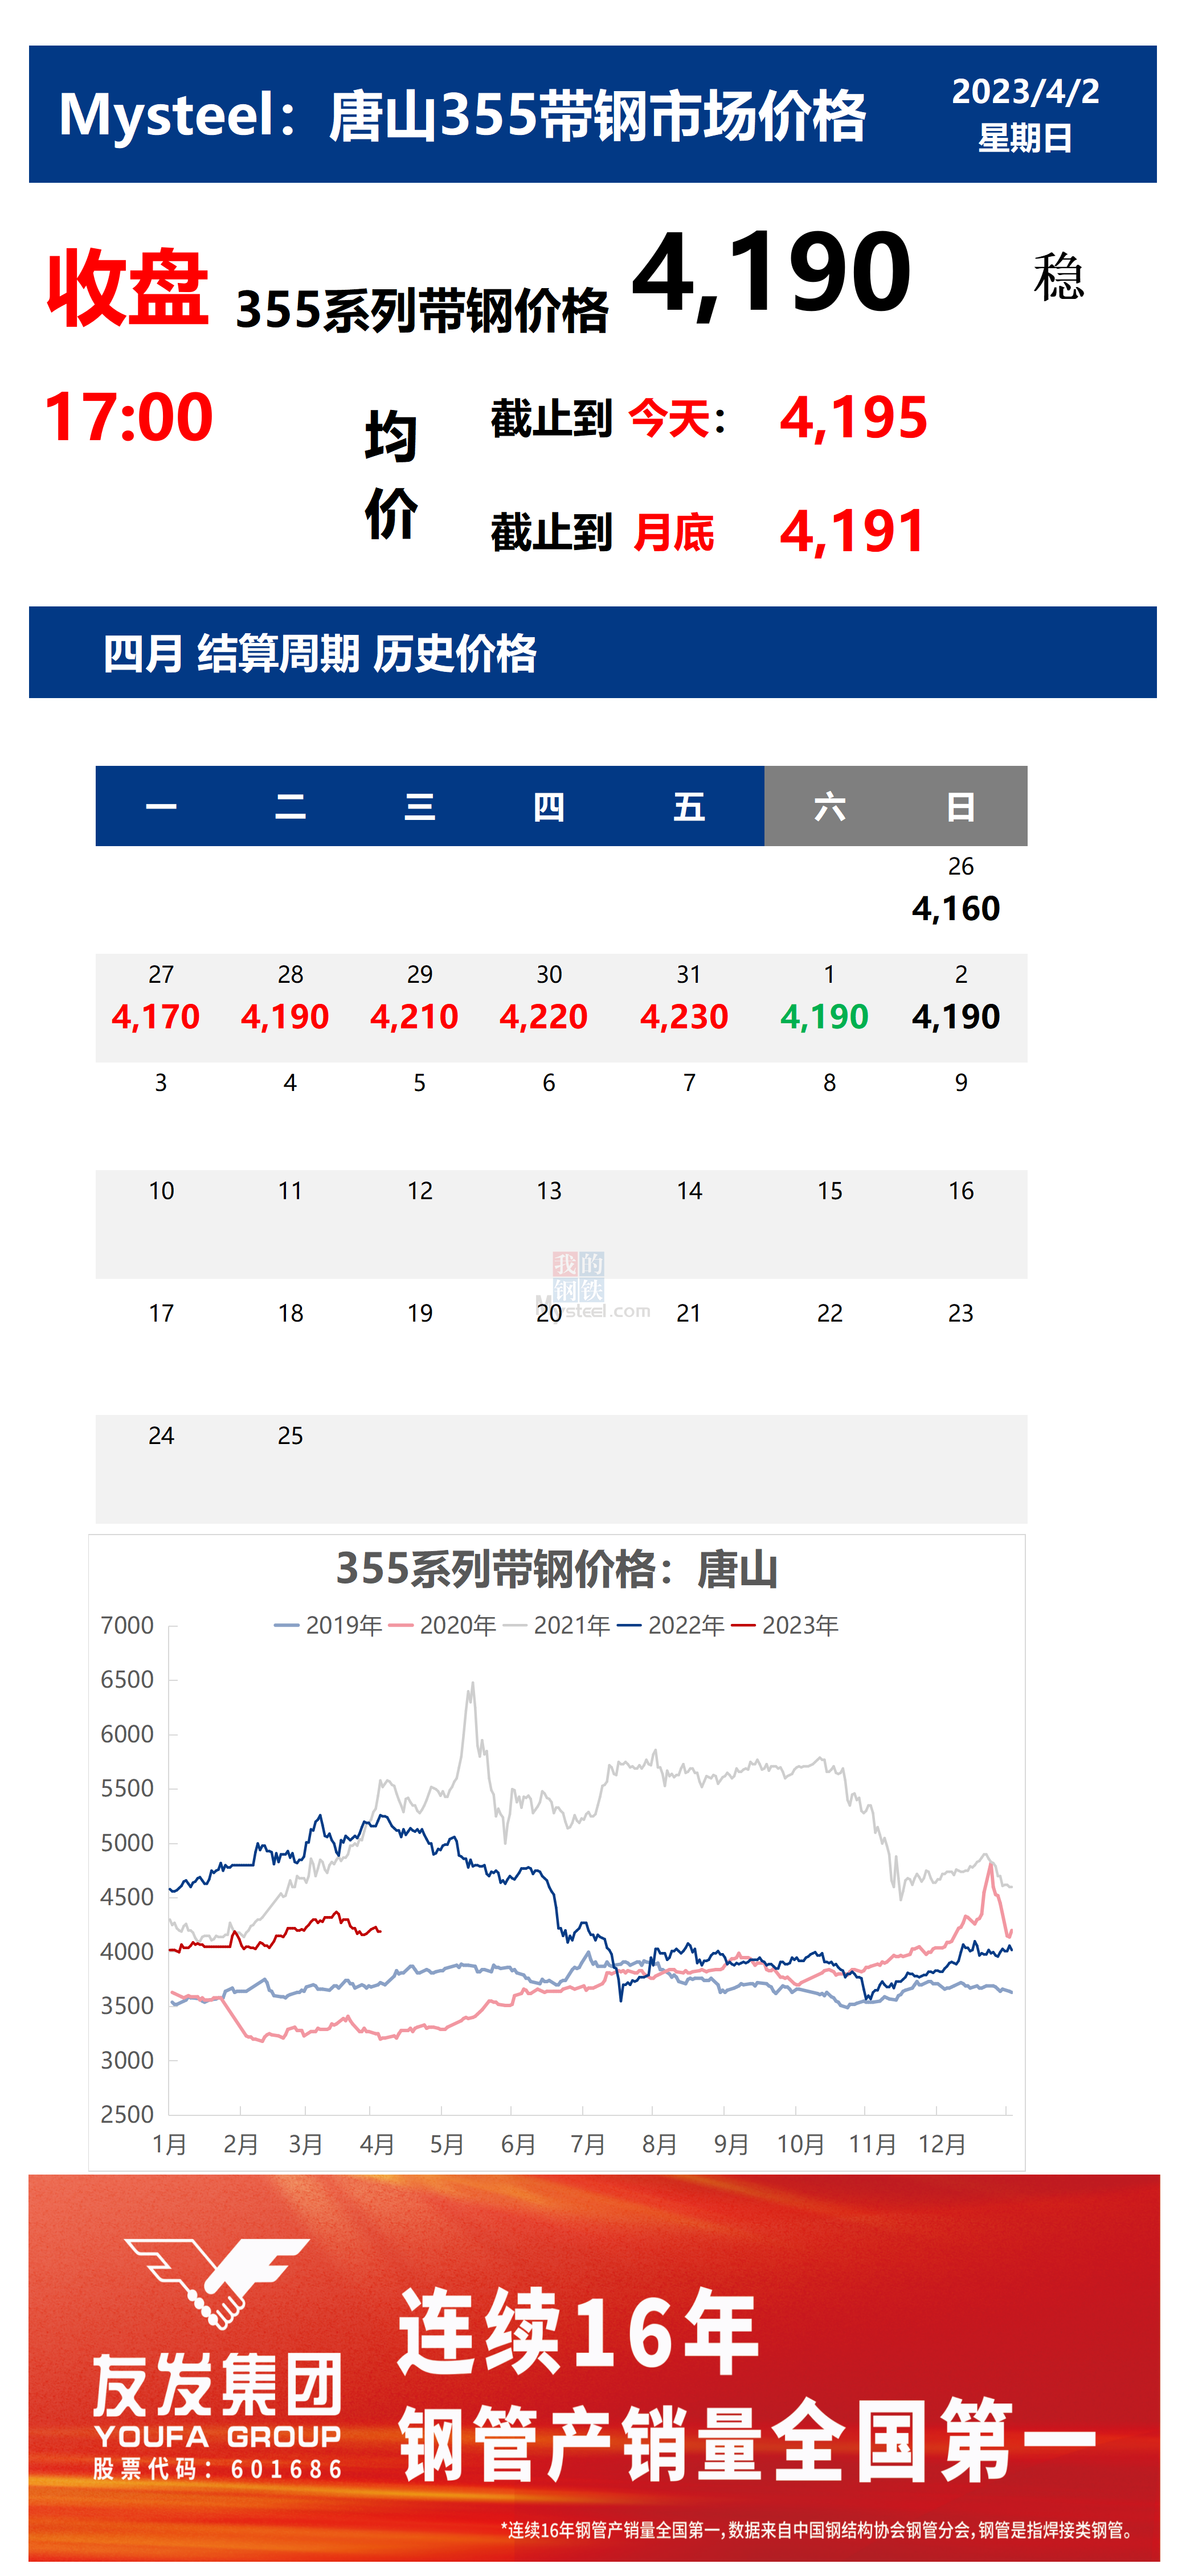Click the 收盘 red label

click(128, 288)
